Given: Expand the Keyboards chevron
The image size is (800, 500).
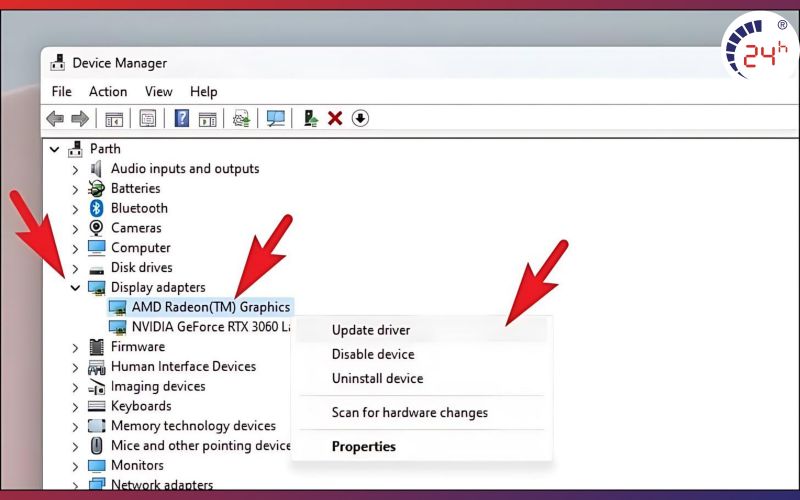Looking at the screenshot, I should [x=76, y=407].
